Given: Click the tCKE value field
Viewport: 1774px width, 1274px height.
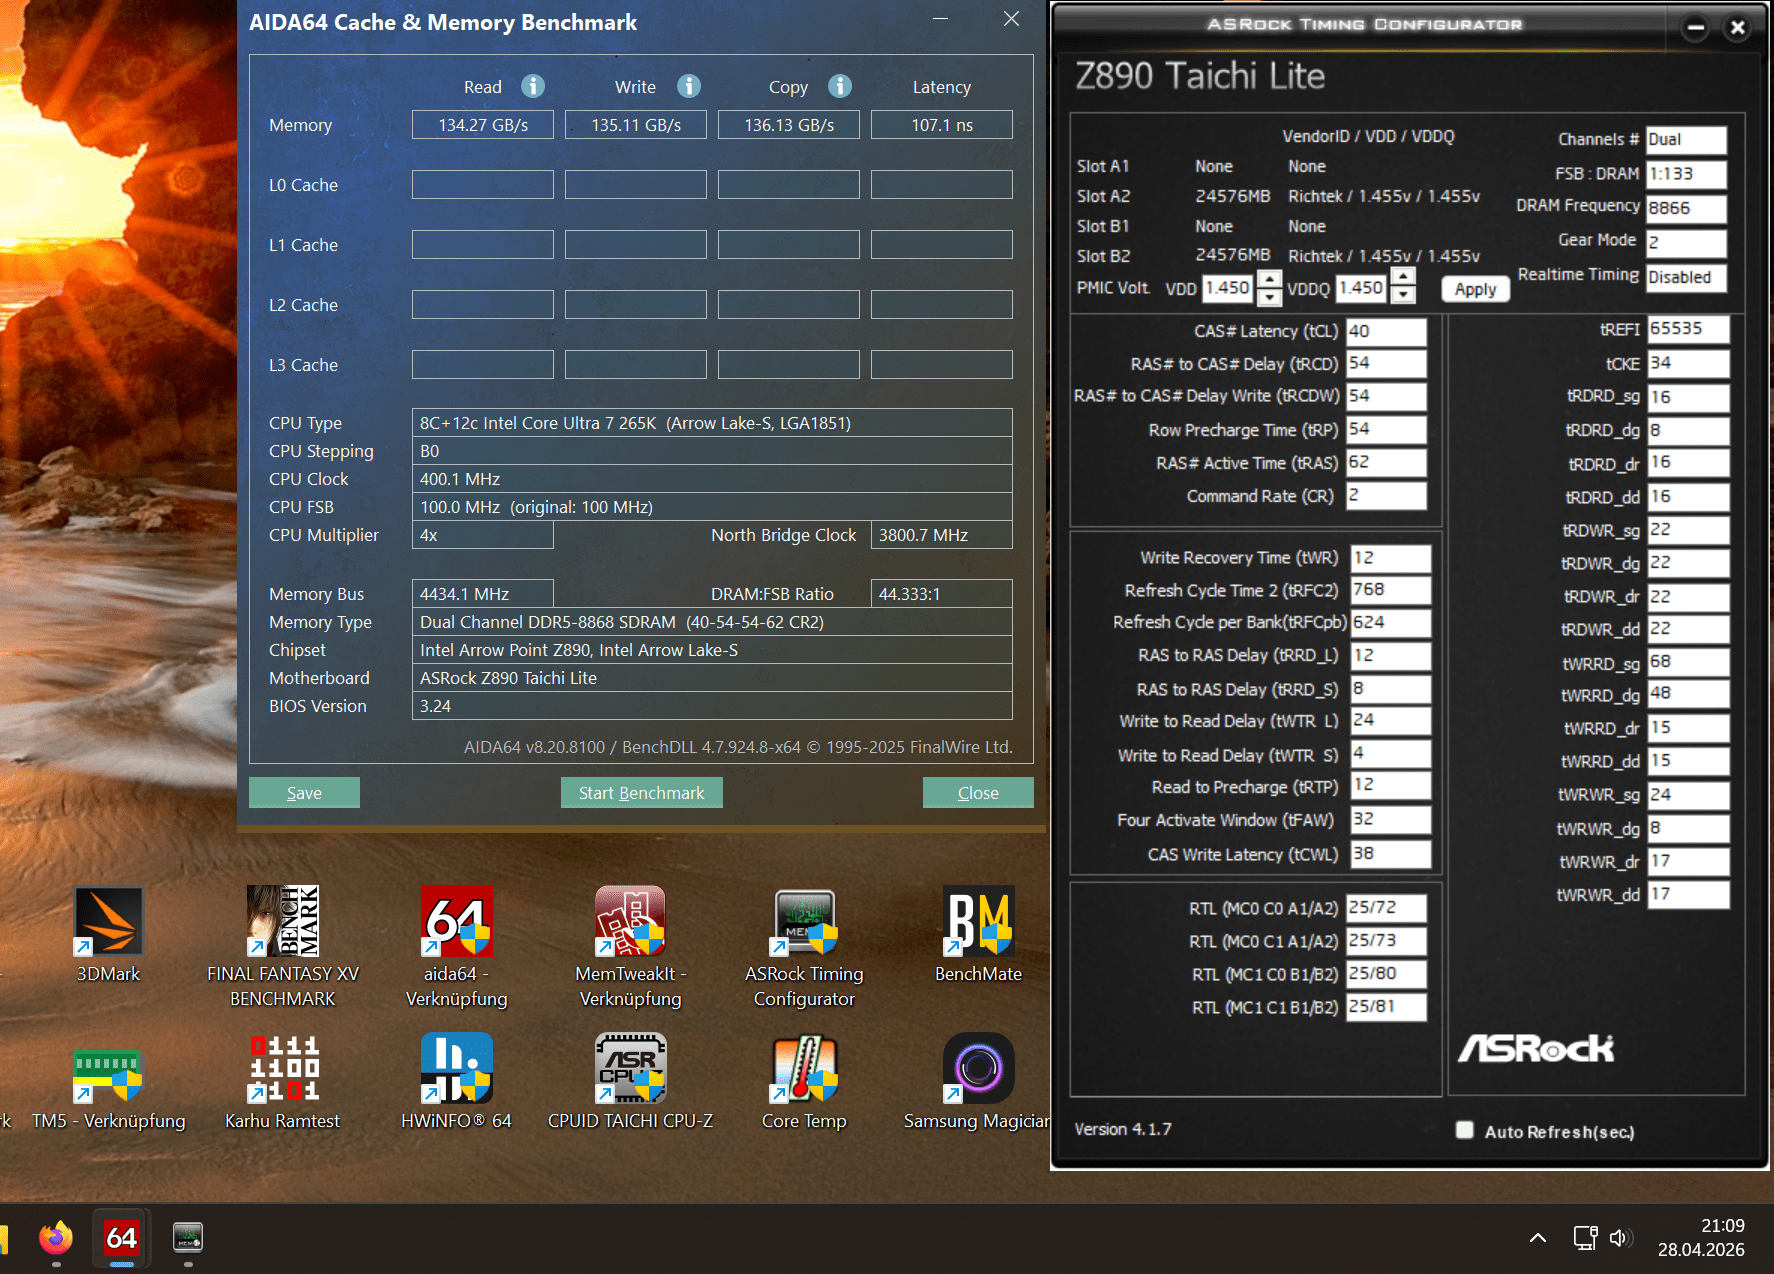Looking at the screenshot, I should click(x=1688, y=363).
